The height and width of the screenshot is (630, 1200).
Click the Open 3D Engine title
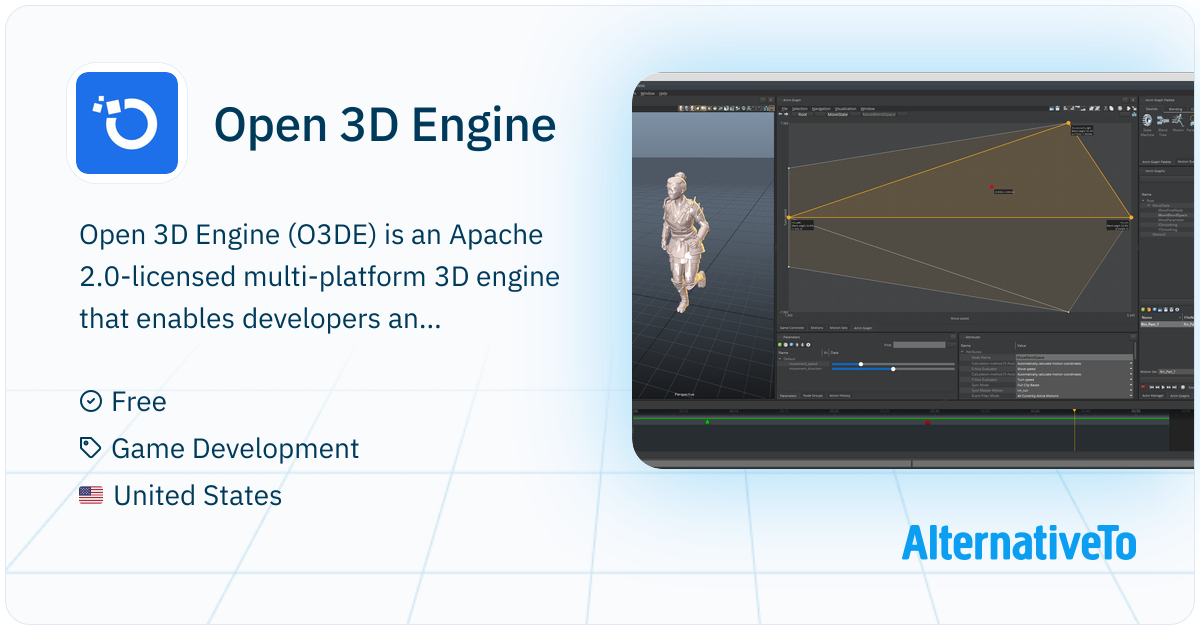pyautogui.click(x=385, y=125)
